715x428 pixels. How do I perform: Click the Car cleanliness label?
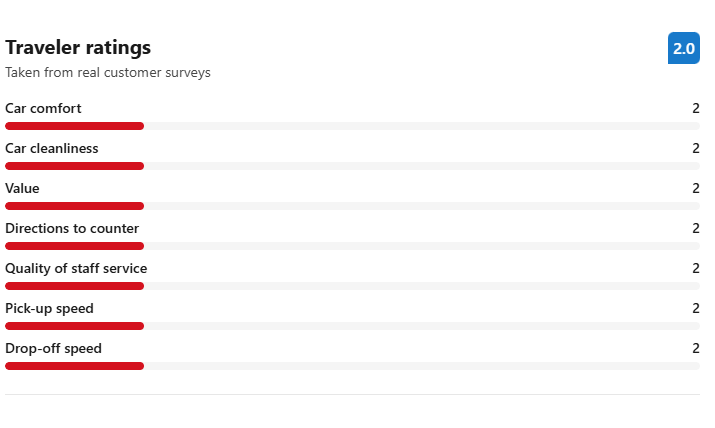(x=52, y=148)
